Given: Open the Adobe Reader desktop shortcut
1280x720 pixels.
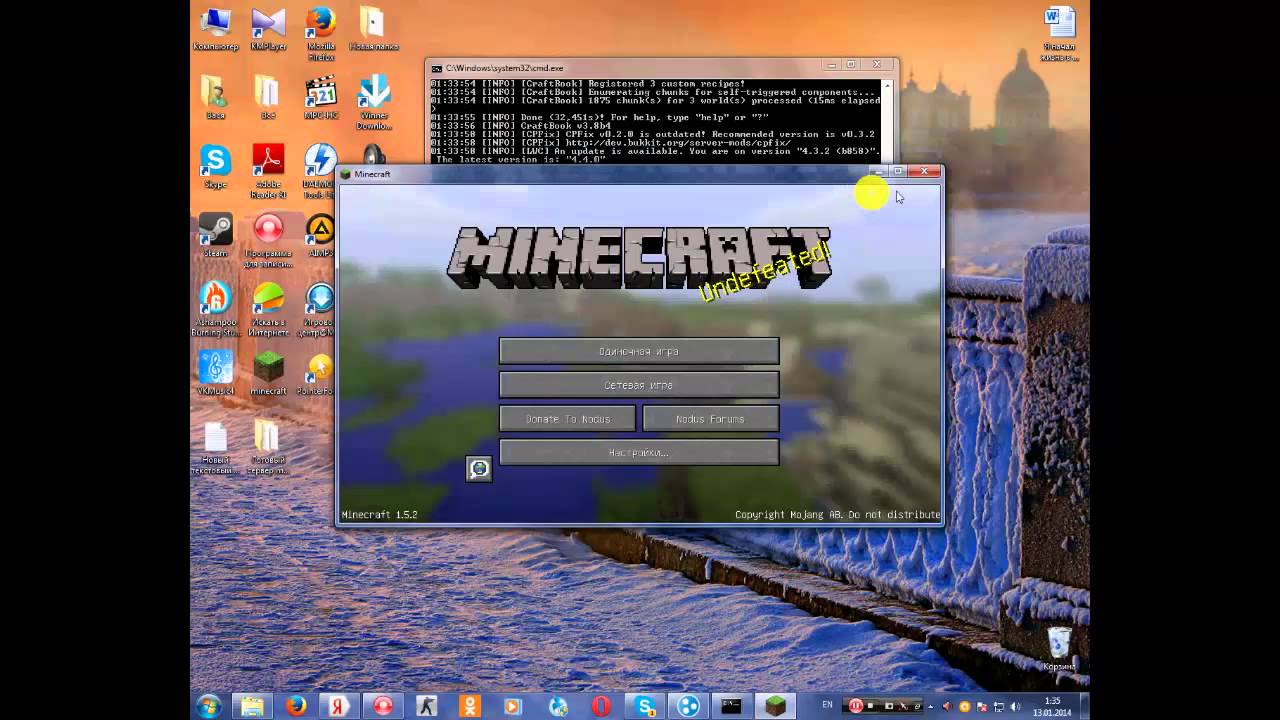Looking at the screenshot, I should tap(268, 171).
